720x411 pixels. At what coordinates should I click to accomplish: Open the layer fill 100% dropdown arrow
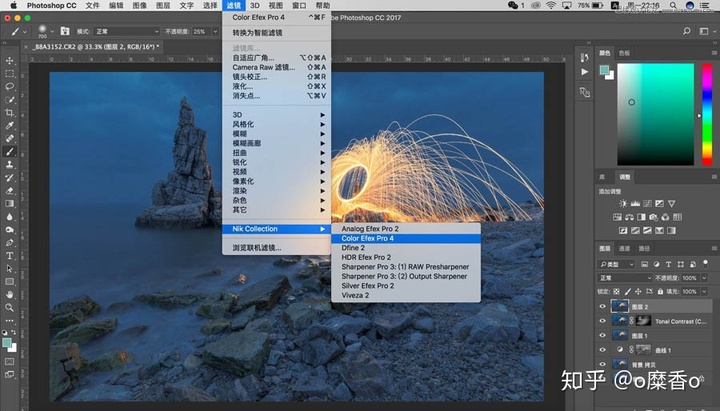(x=704, y=292)
